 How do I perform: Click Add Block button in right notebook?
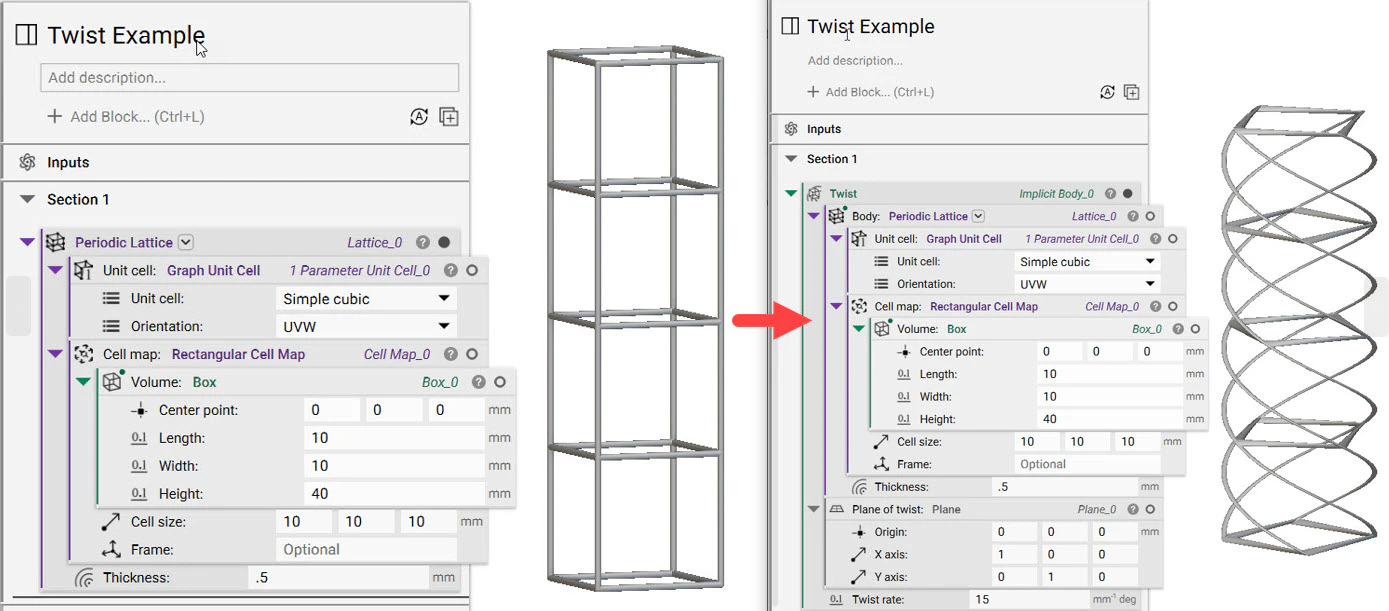click(871, 92)
